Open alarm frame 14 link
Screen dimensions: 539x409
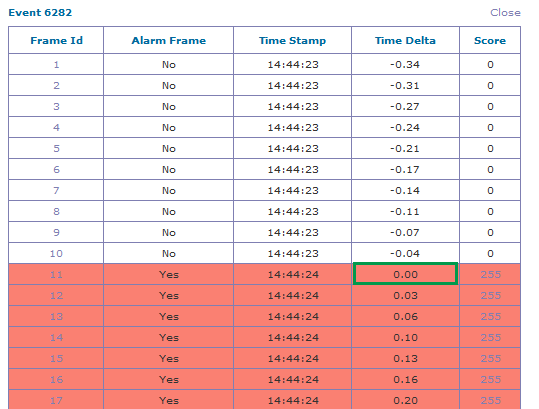click(x=56, y=338)
